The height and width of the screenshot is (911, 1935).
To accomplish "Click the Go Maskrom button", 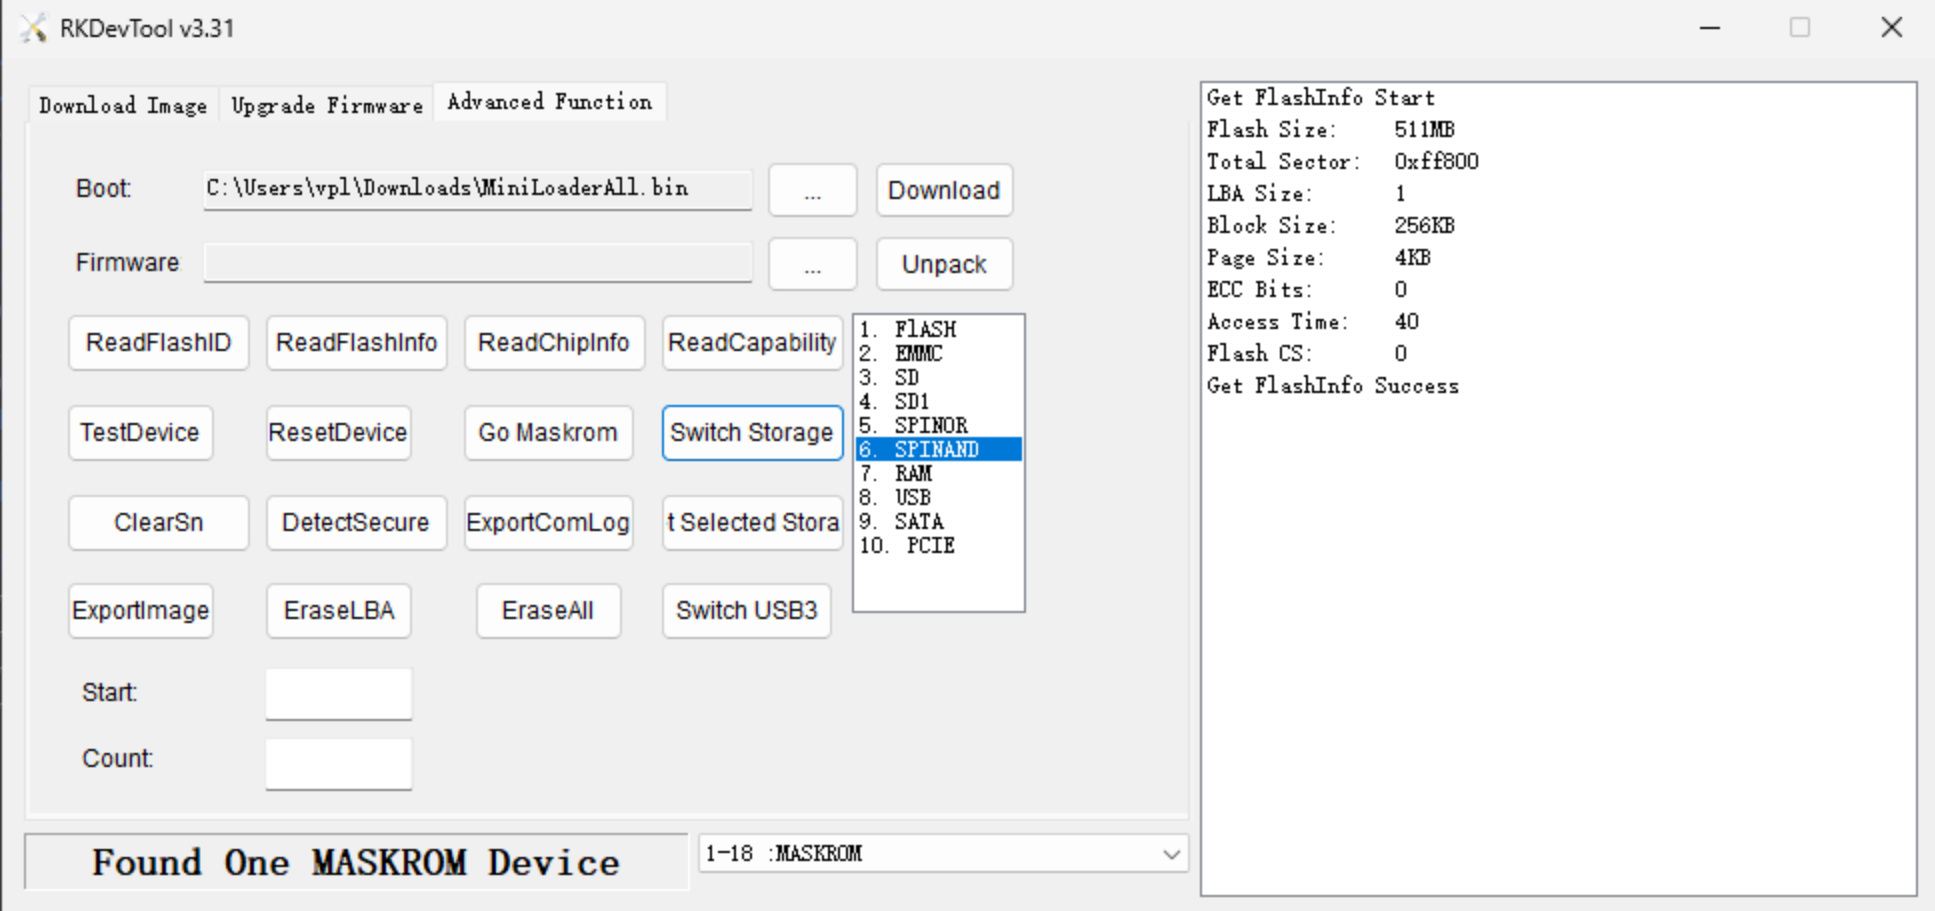I will pos(548,433).
